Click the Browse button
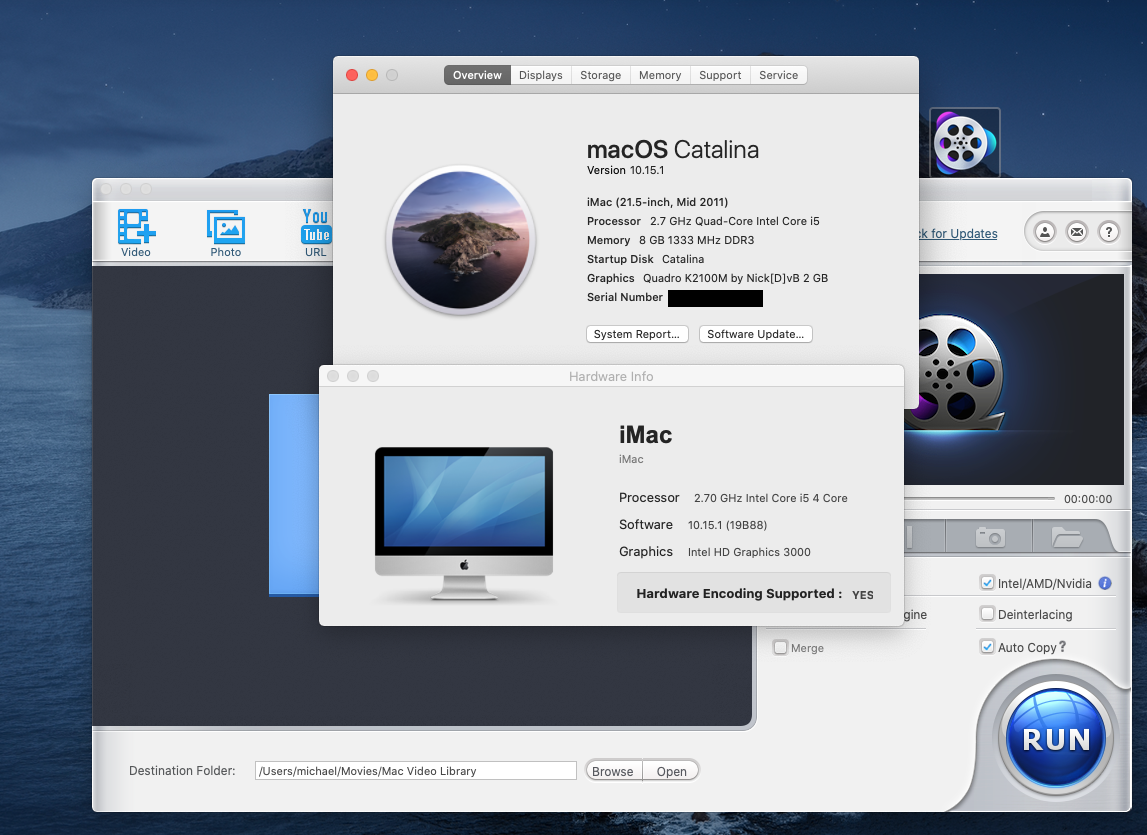This screenshot has height=835, width=1147. tap(613, 771)
